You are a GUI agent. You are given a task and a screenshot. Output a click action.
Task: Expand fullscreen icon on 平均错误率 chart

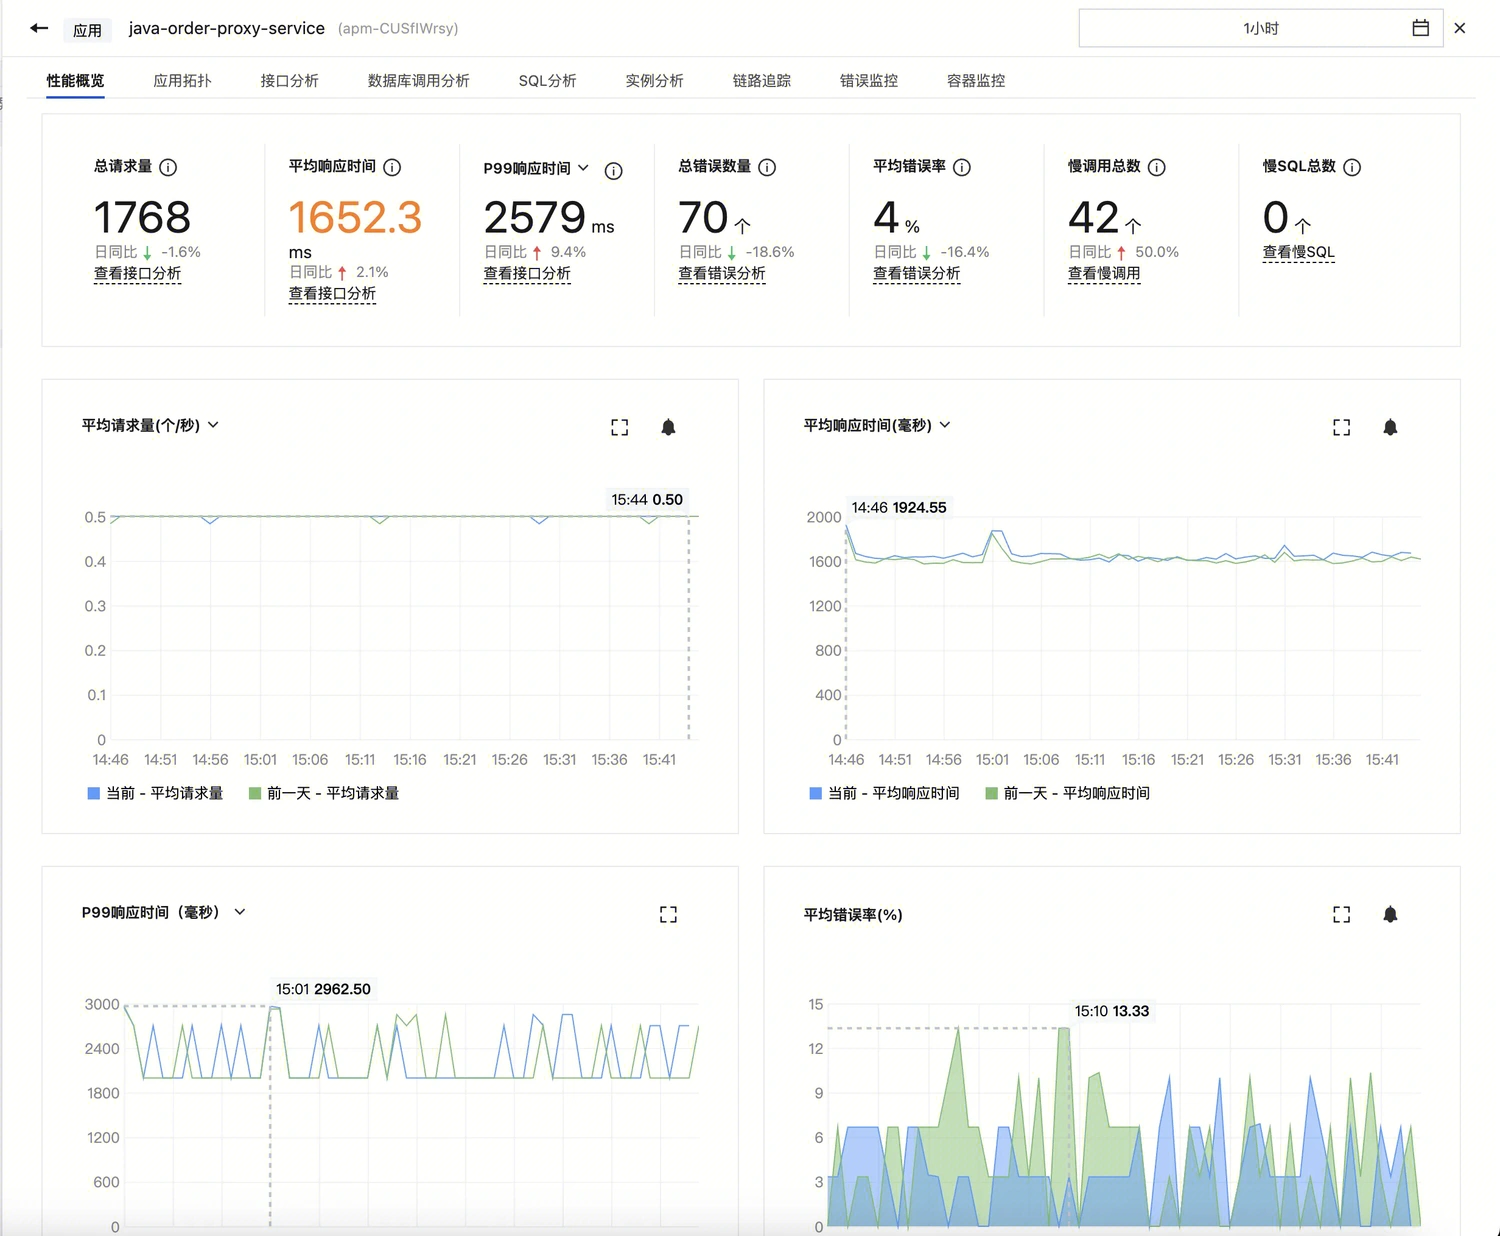(1342, 914)
